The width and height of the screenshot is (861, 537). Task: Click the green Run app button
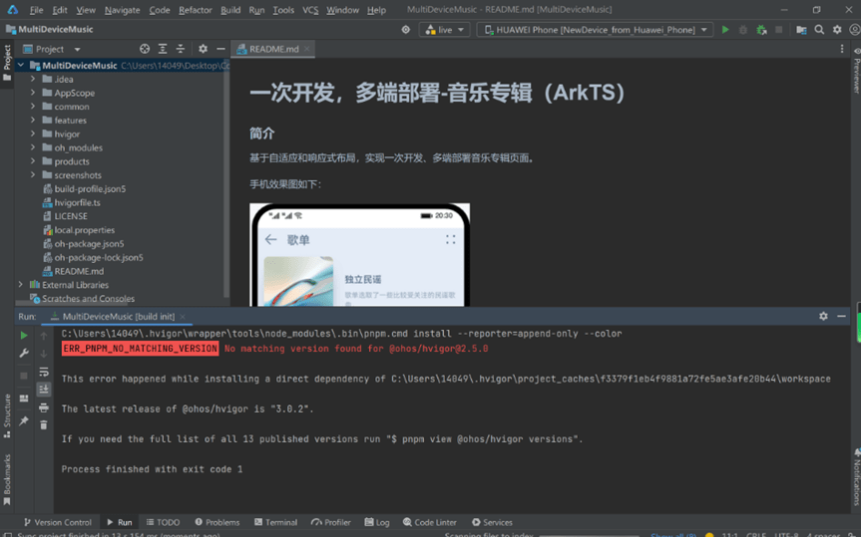pyautogui.click(x=725, y=30)
